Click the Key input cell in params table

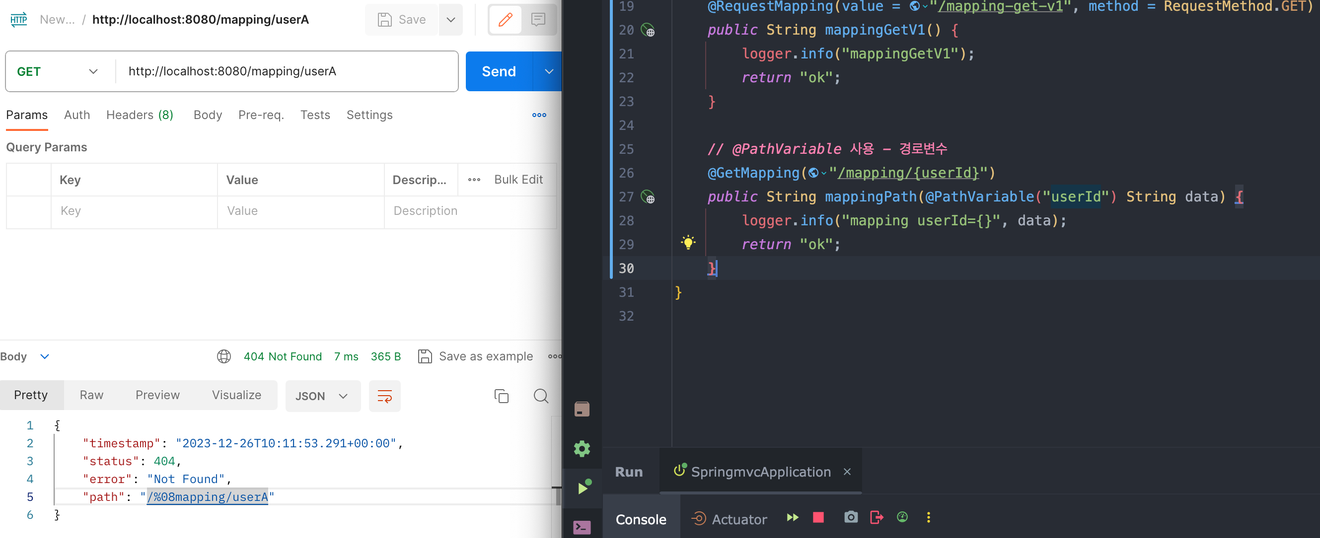[134, 211]
